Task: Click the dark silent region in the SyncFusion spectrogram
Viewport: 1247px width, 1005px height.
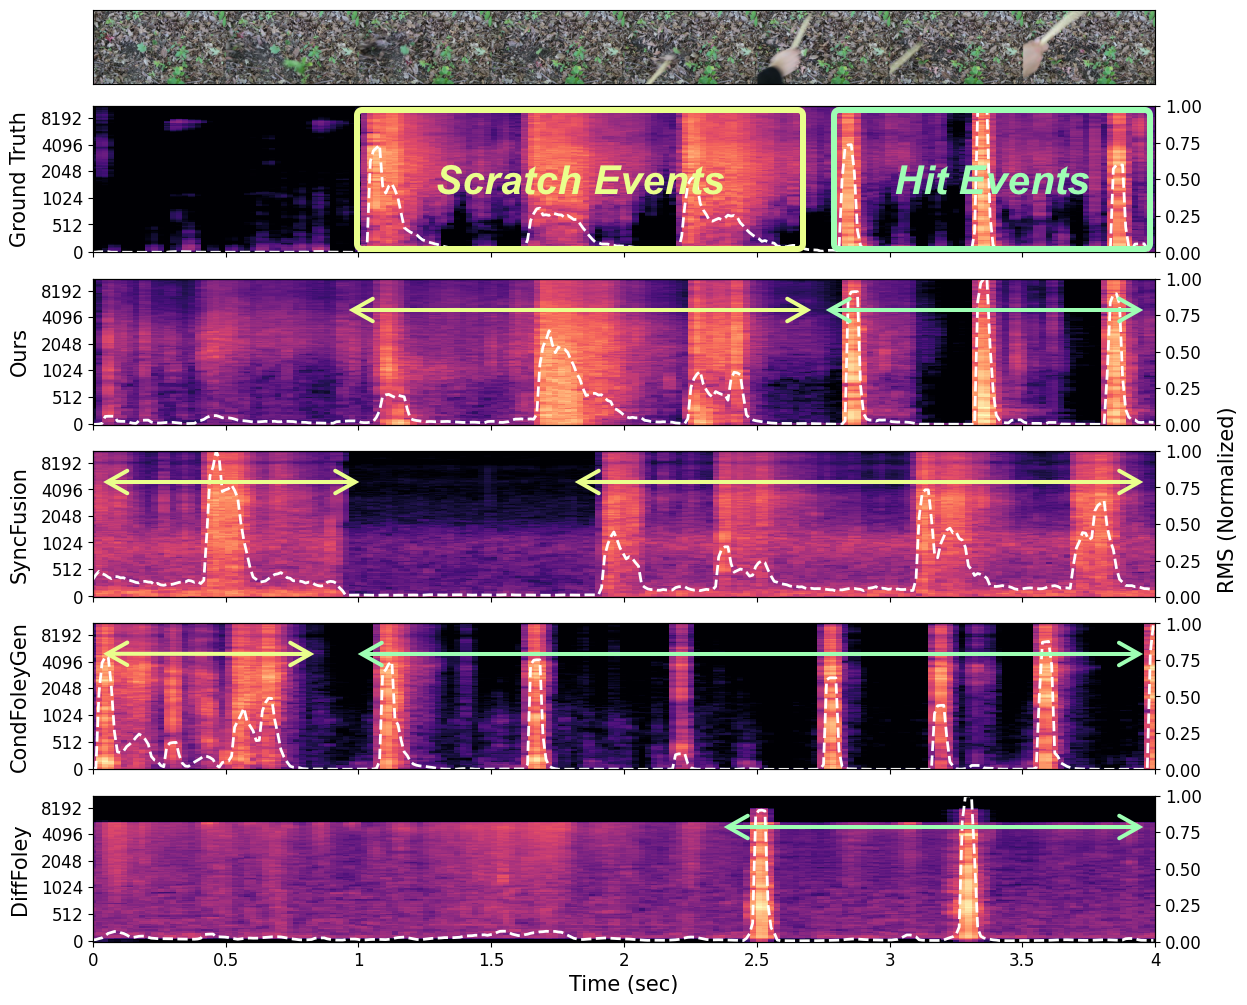Action: pos(472,524)
